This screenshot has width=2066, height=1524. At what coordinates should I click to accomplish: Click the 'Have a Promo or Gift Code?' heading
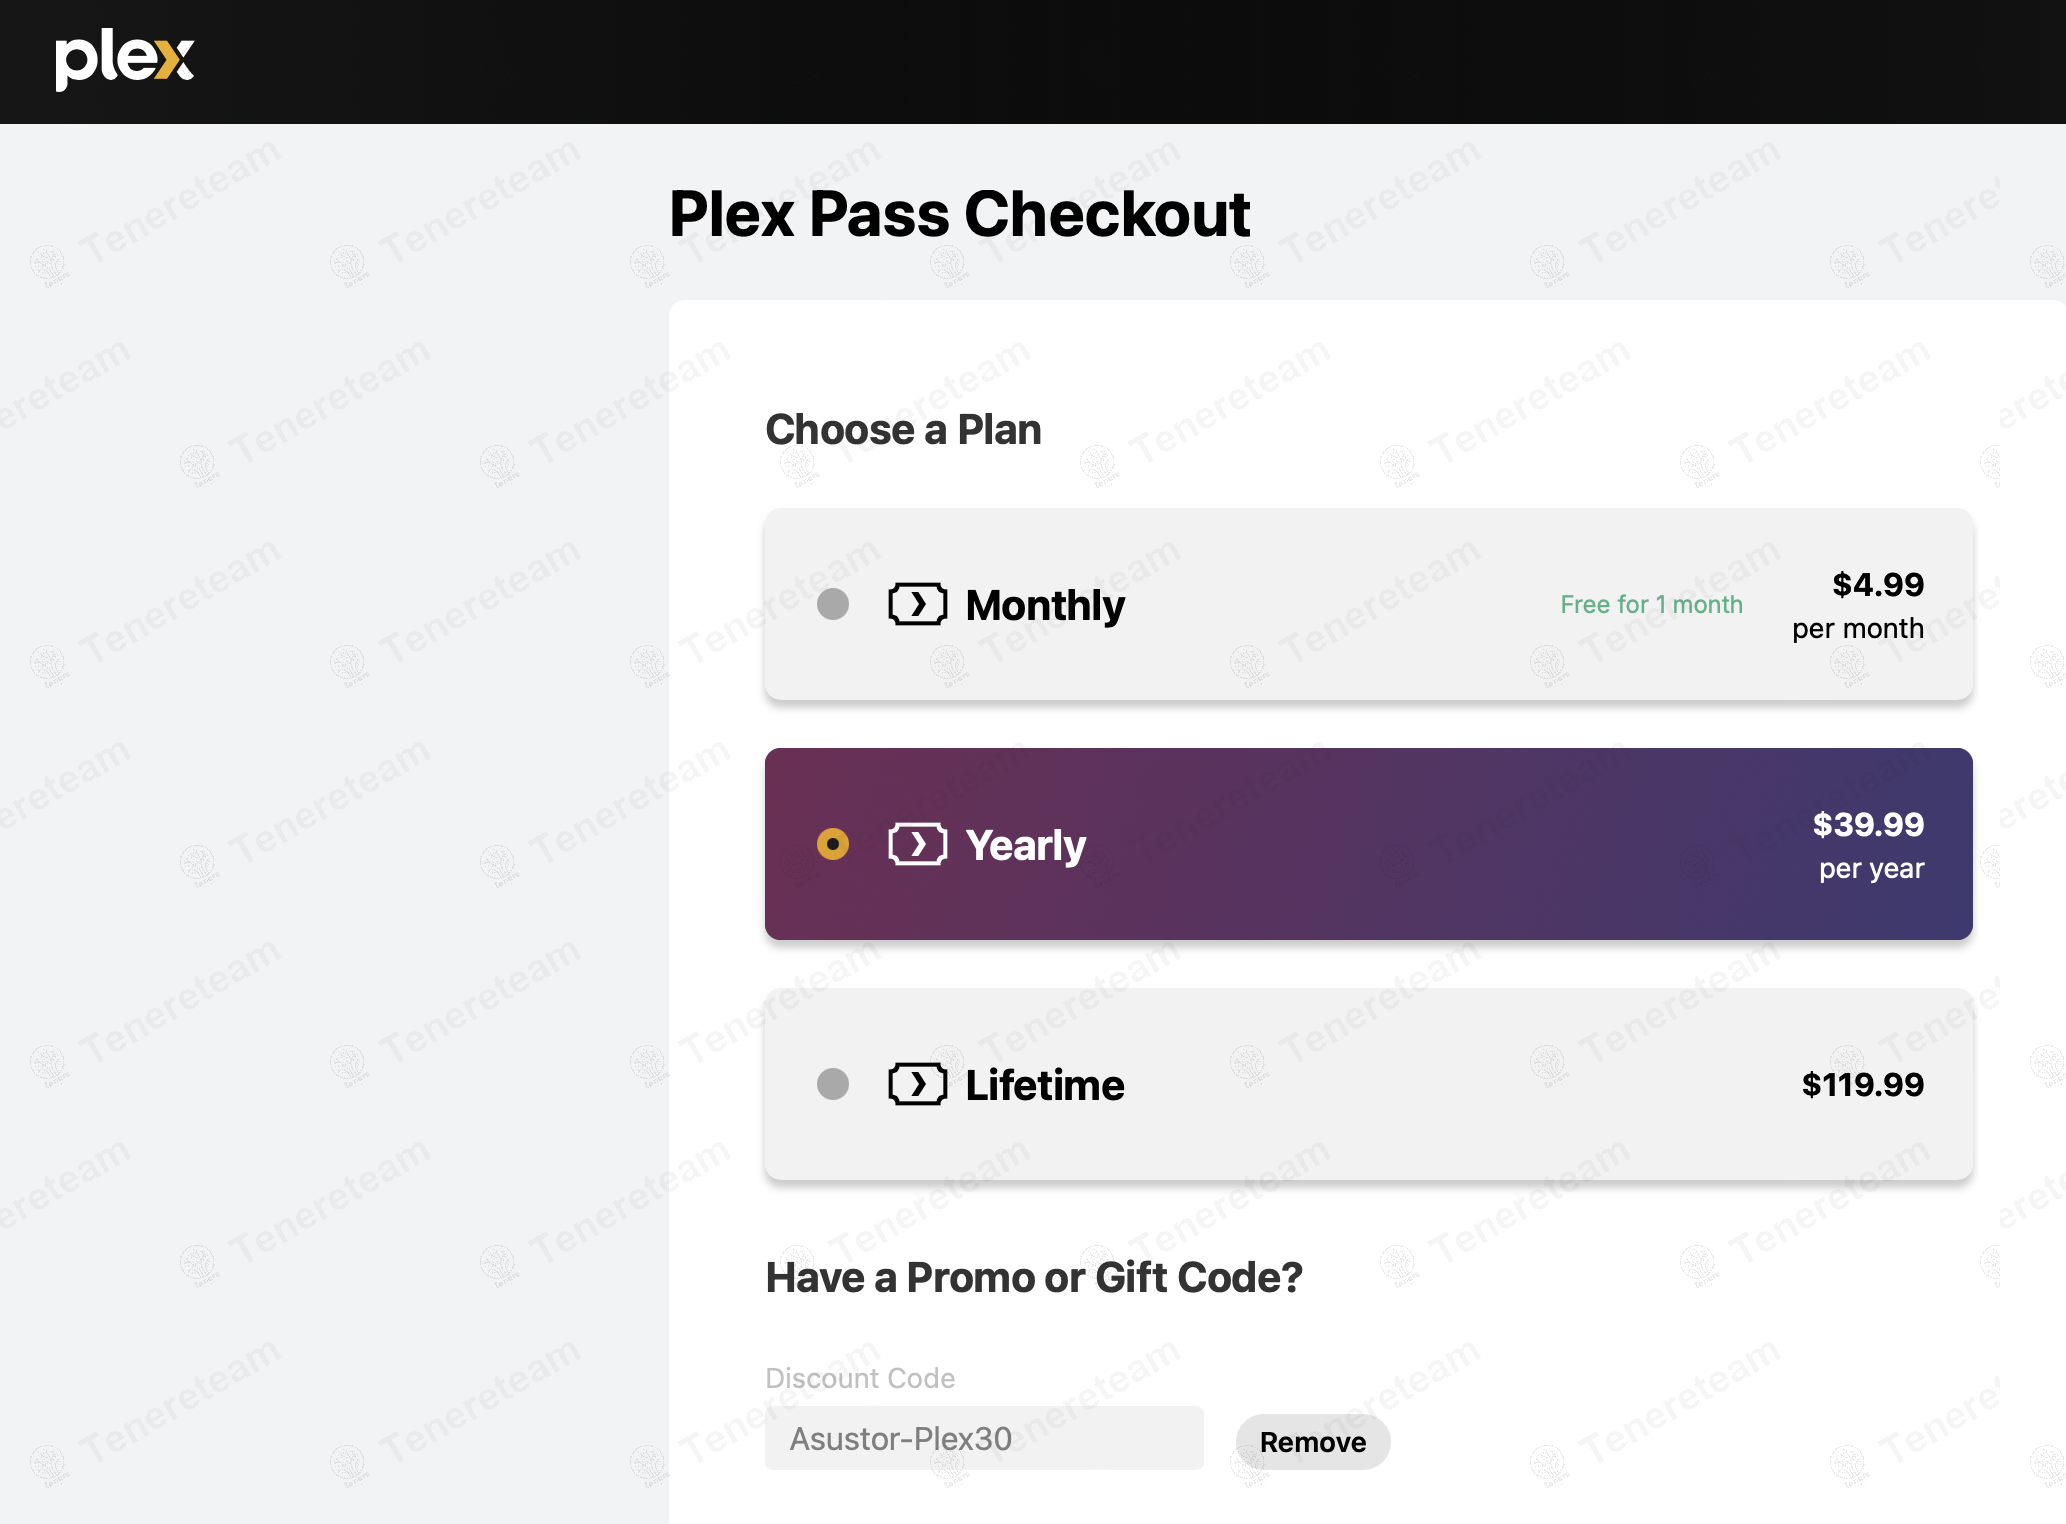pyautogui.click(x=1034, y=1277)
